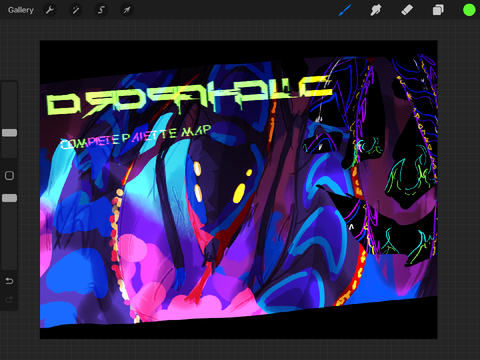Image resolution: width=480 pixels, height=360 pixels.
Task: Redo the last undone action
Action: (x=9, y=299)
